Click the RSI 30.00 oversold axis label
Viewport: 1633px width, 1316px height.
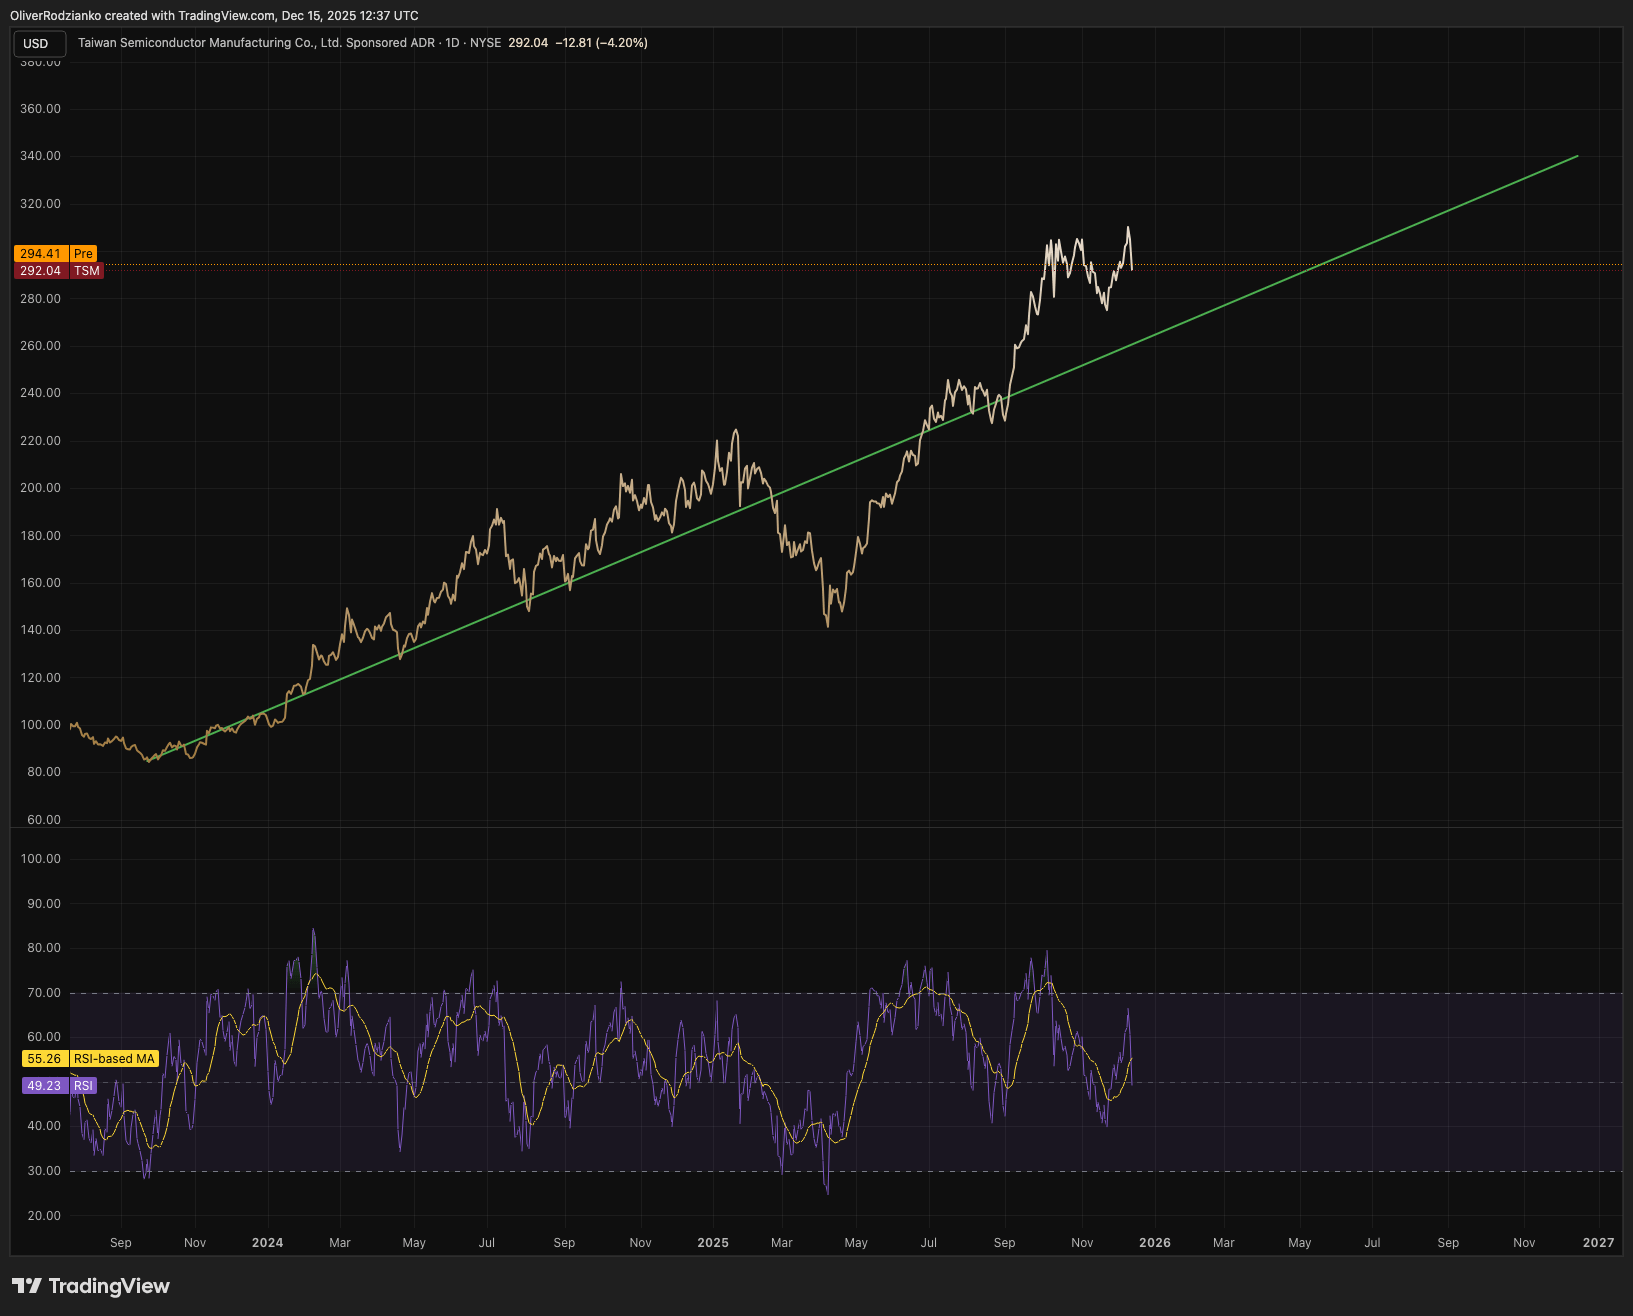[44, 1171]
